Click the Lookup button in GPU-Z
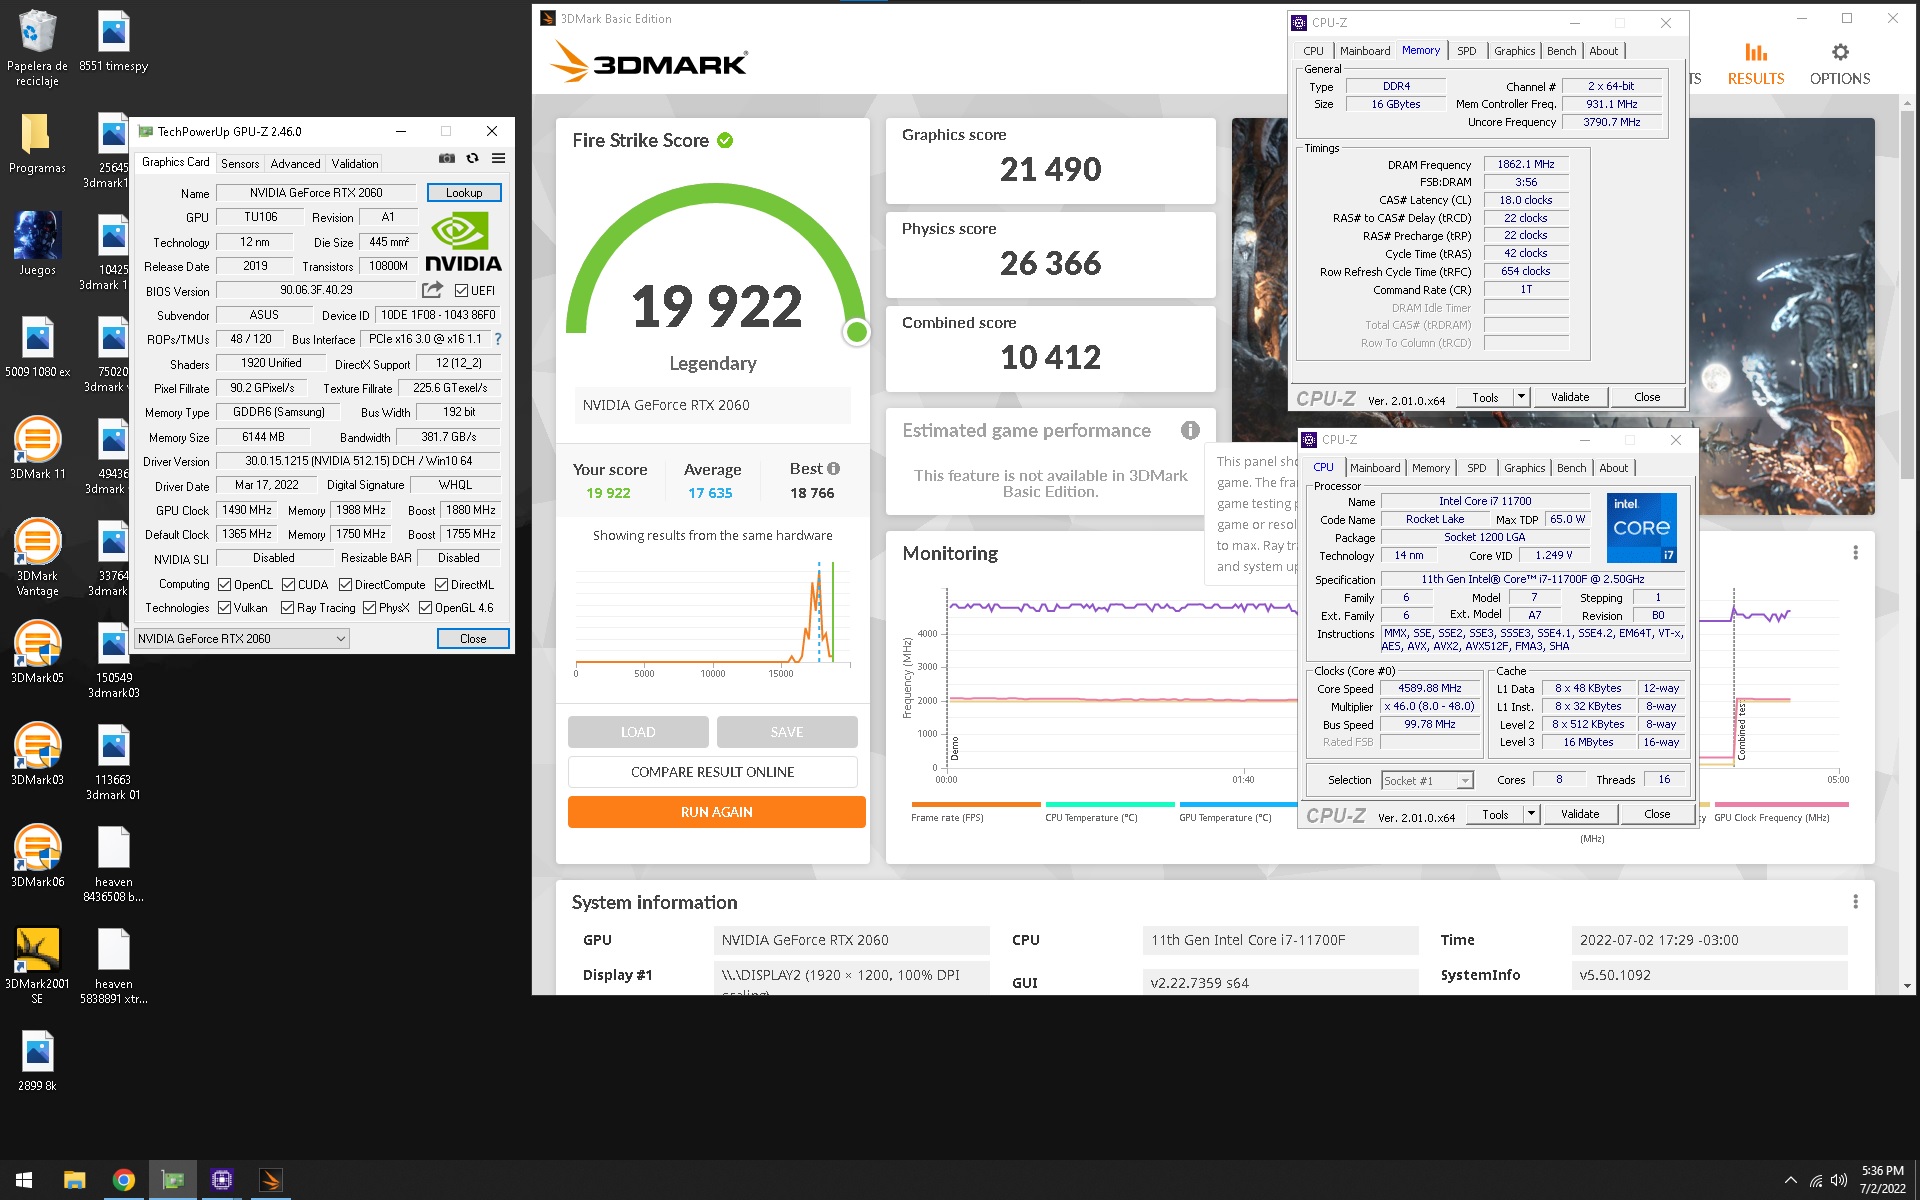The width and height of the screenshot is (1920, 1200). pyautogui.click(x=464, y=193)
